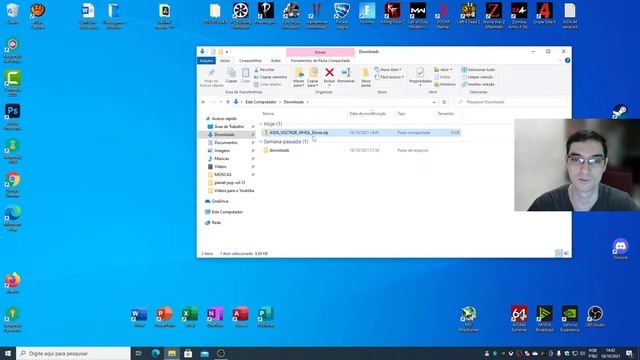640x360 pixels.
Task: Click the Explorer help question mark icon
Action: point(567,60)
